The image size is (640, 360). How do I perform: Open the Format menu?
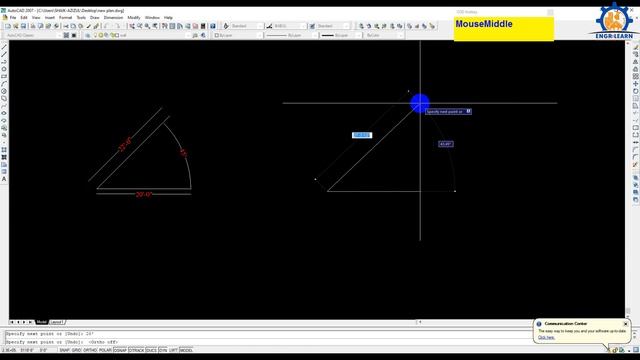point(65,18)
